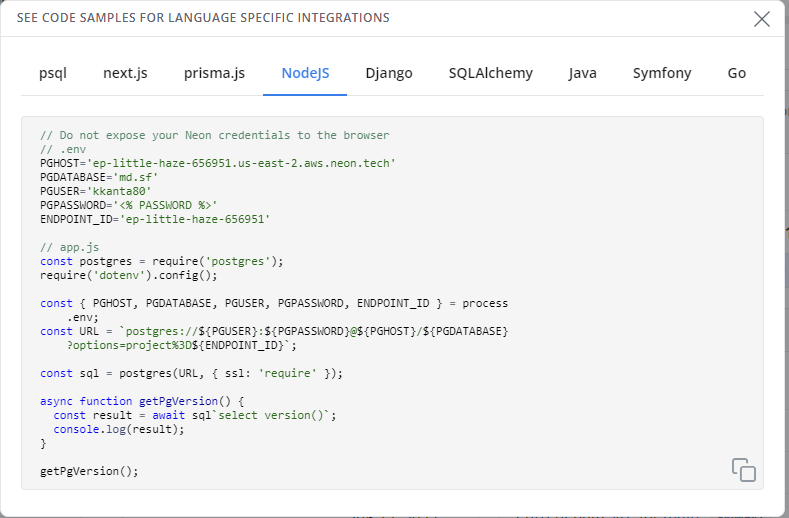The image size is (789, 518).
Task: Click the 'console.log(result);' line
Action: tap(119, 429)
